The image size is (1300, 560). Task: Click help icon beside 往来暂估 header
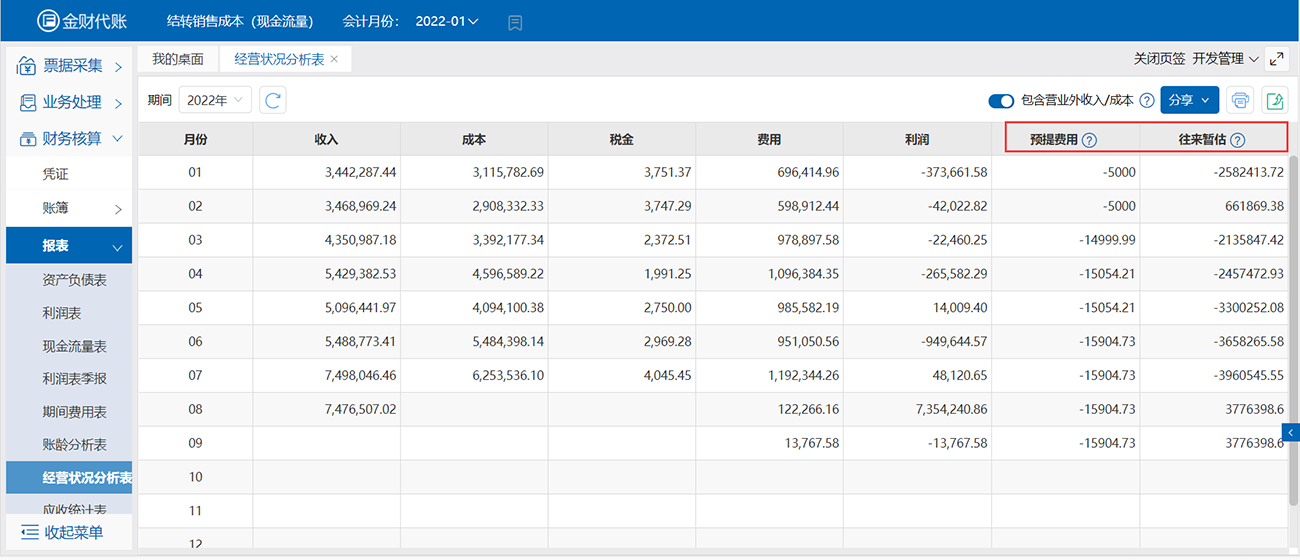pos(1238,140)
